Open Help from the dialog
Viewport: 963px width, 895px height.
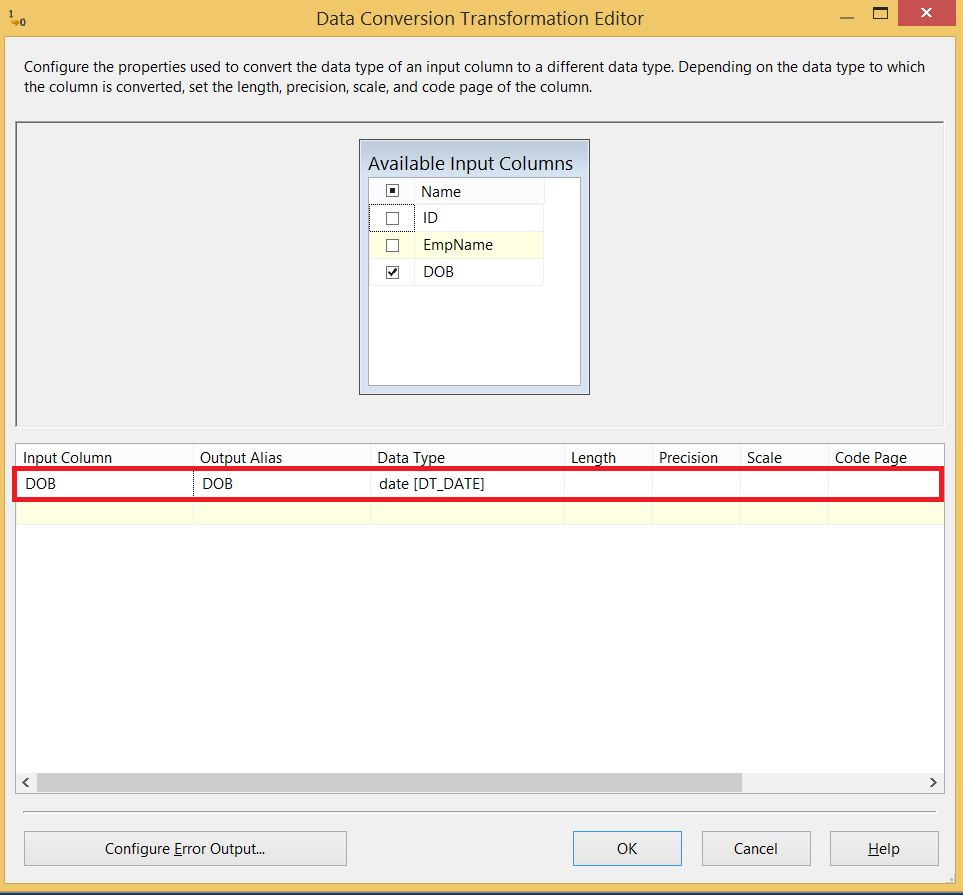pyautogui.click(x=884, y=848)
